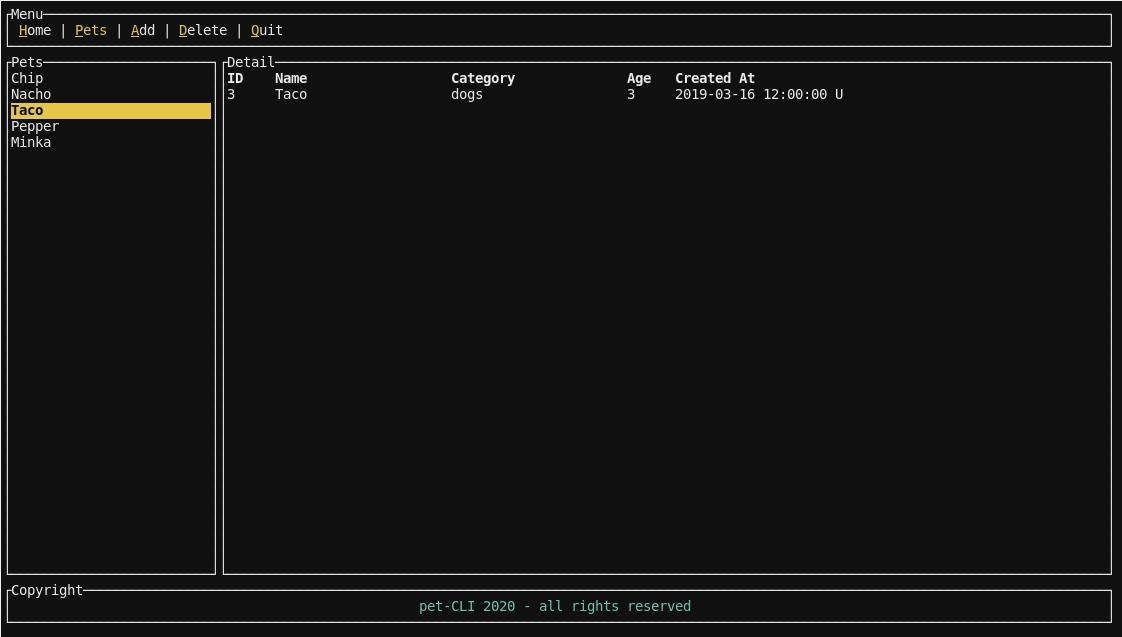1122x637 pixels.
Task: Click the ID column header
Action: point(235,78)
